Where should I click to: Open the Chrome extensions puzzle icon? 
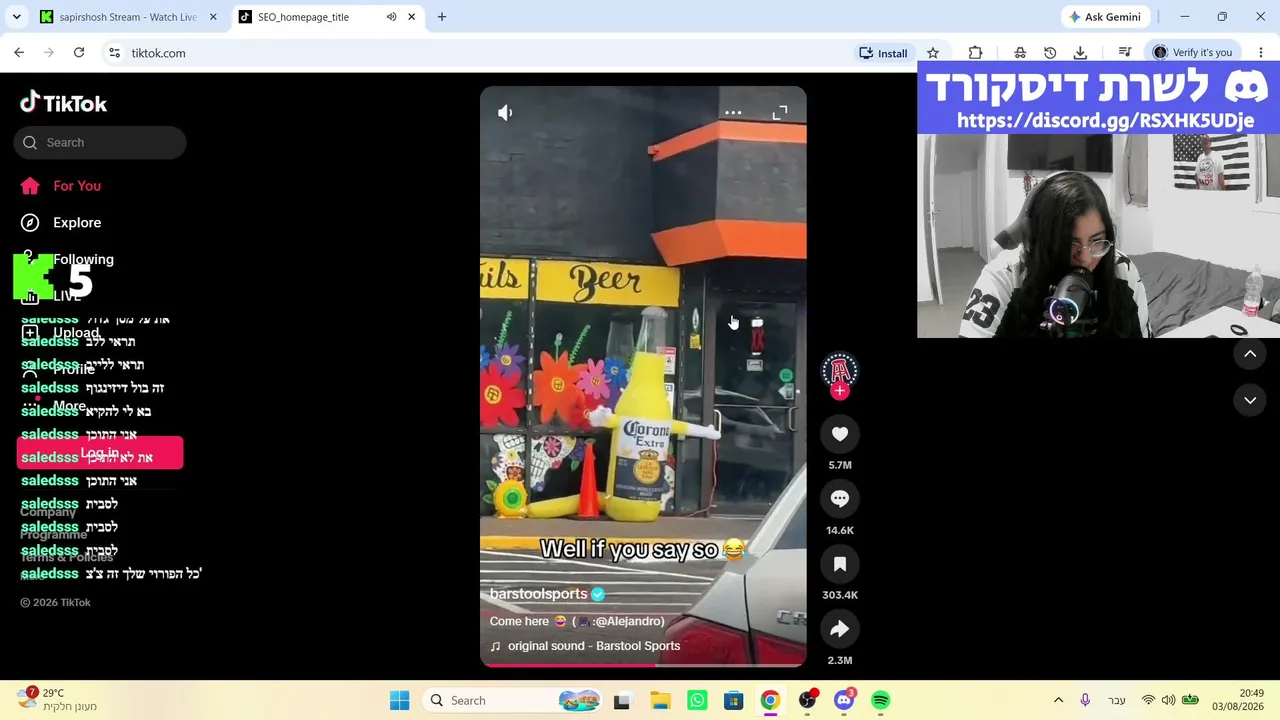pyautogui.click(x=976, y=53)
